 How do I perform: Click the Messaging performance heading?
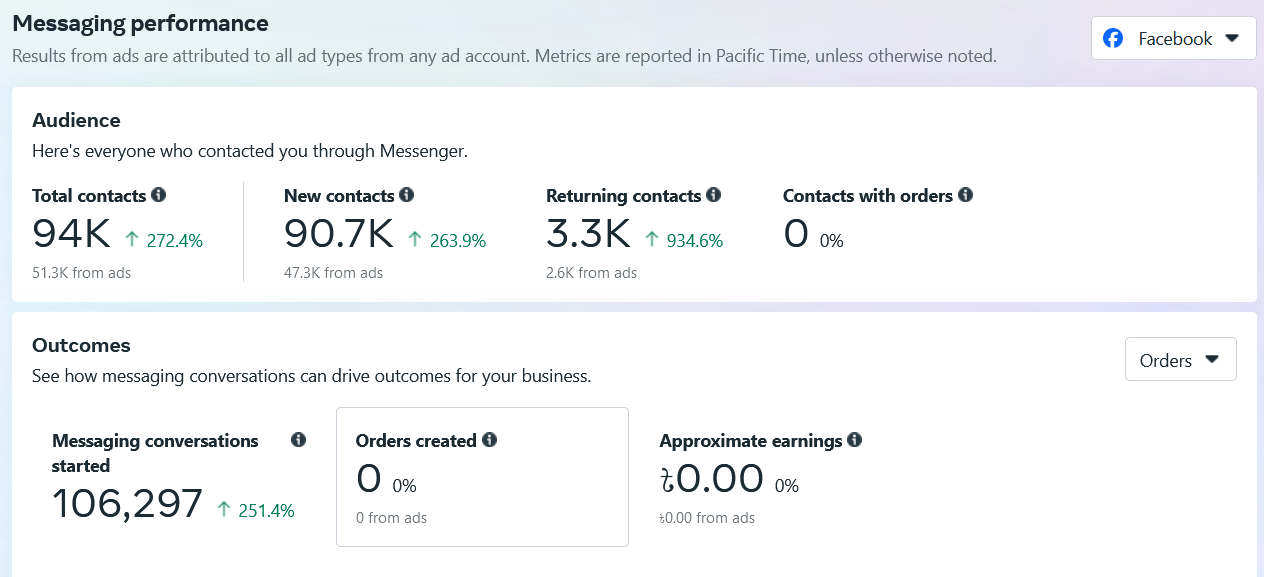point(140,23)
